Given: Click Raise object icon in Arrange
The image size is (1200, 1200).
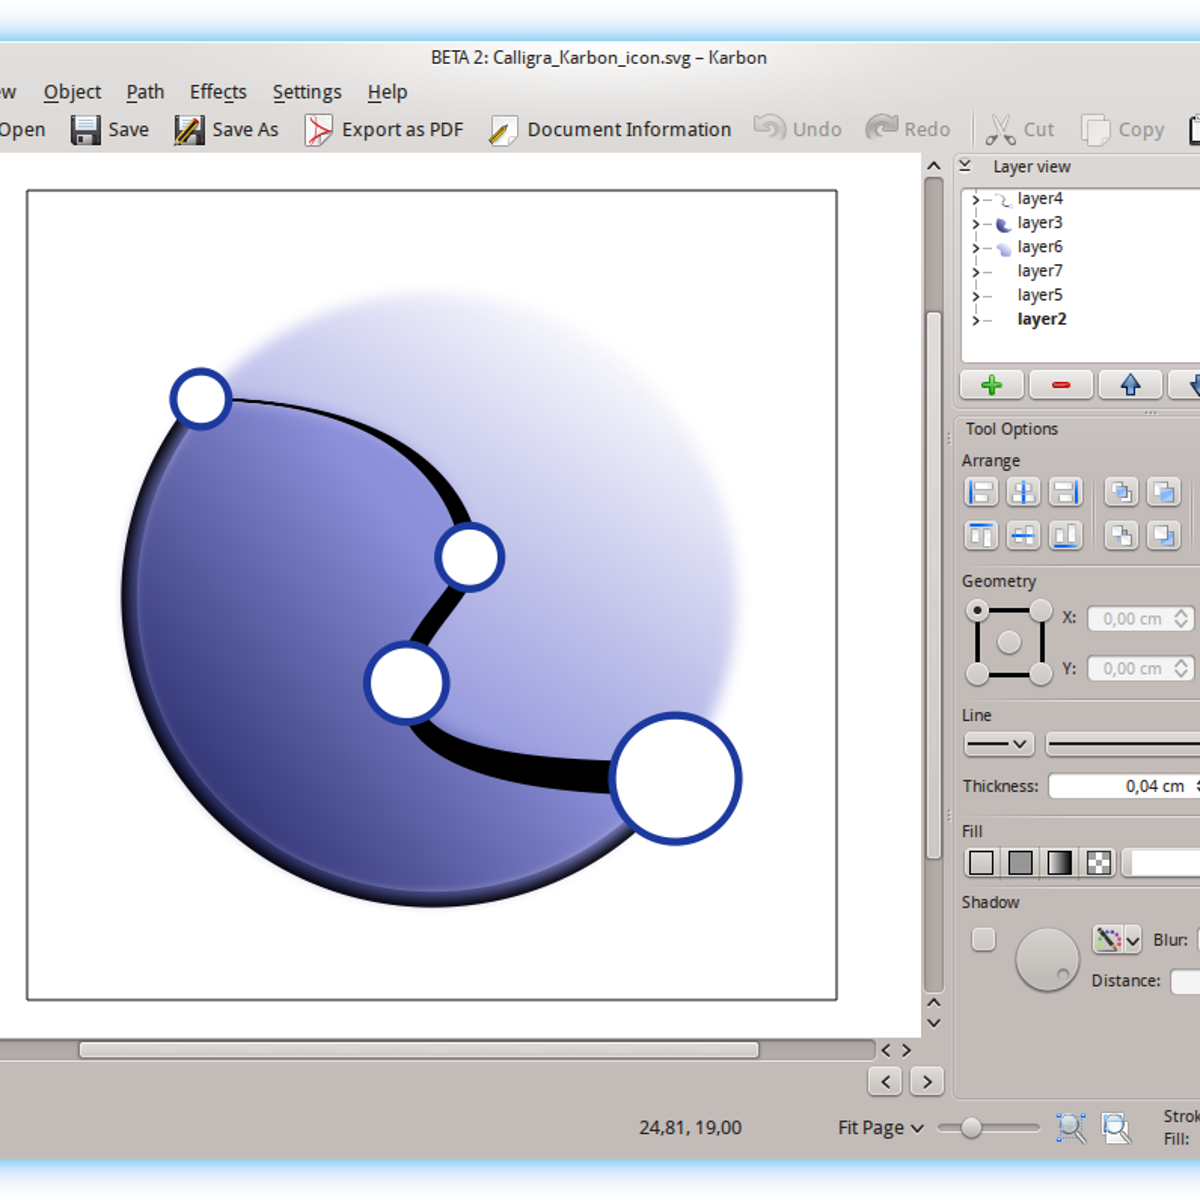Looking at the screenshot, I should [1163, 492].
